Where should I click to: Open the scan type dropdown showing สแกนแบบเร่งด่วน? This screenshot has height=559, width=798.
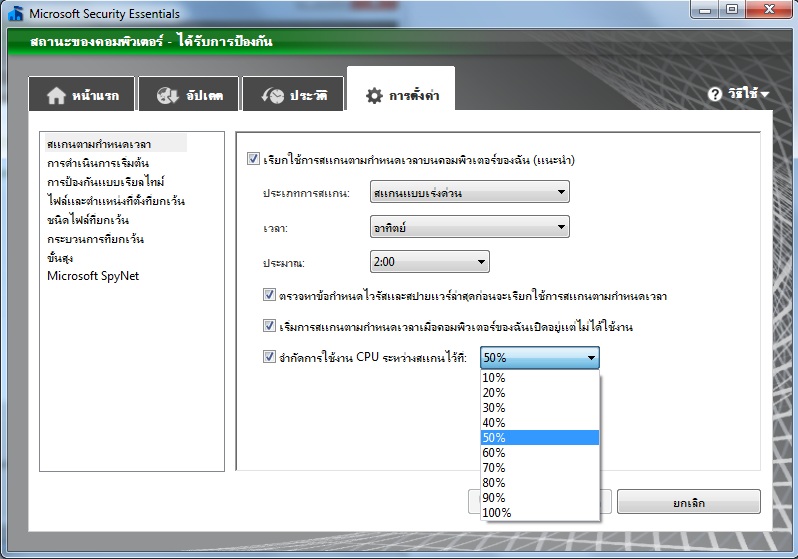(x=470, y=192)
